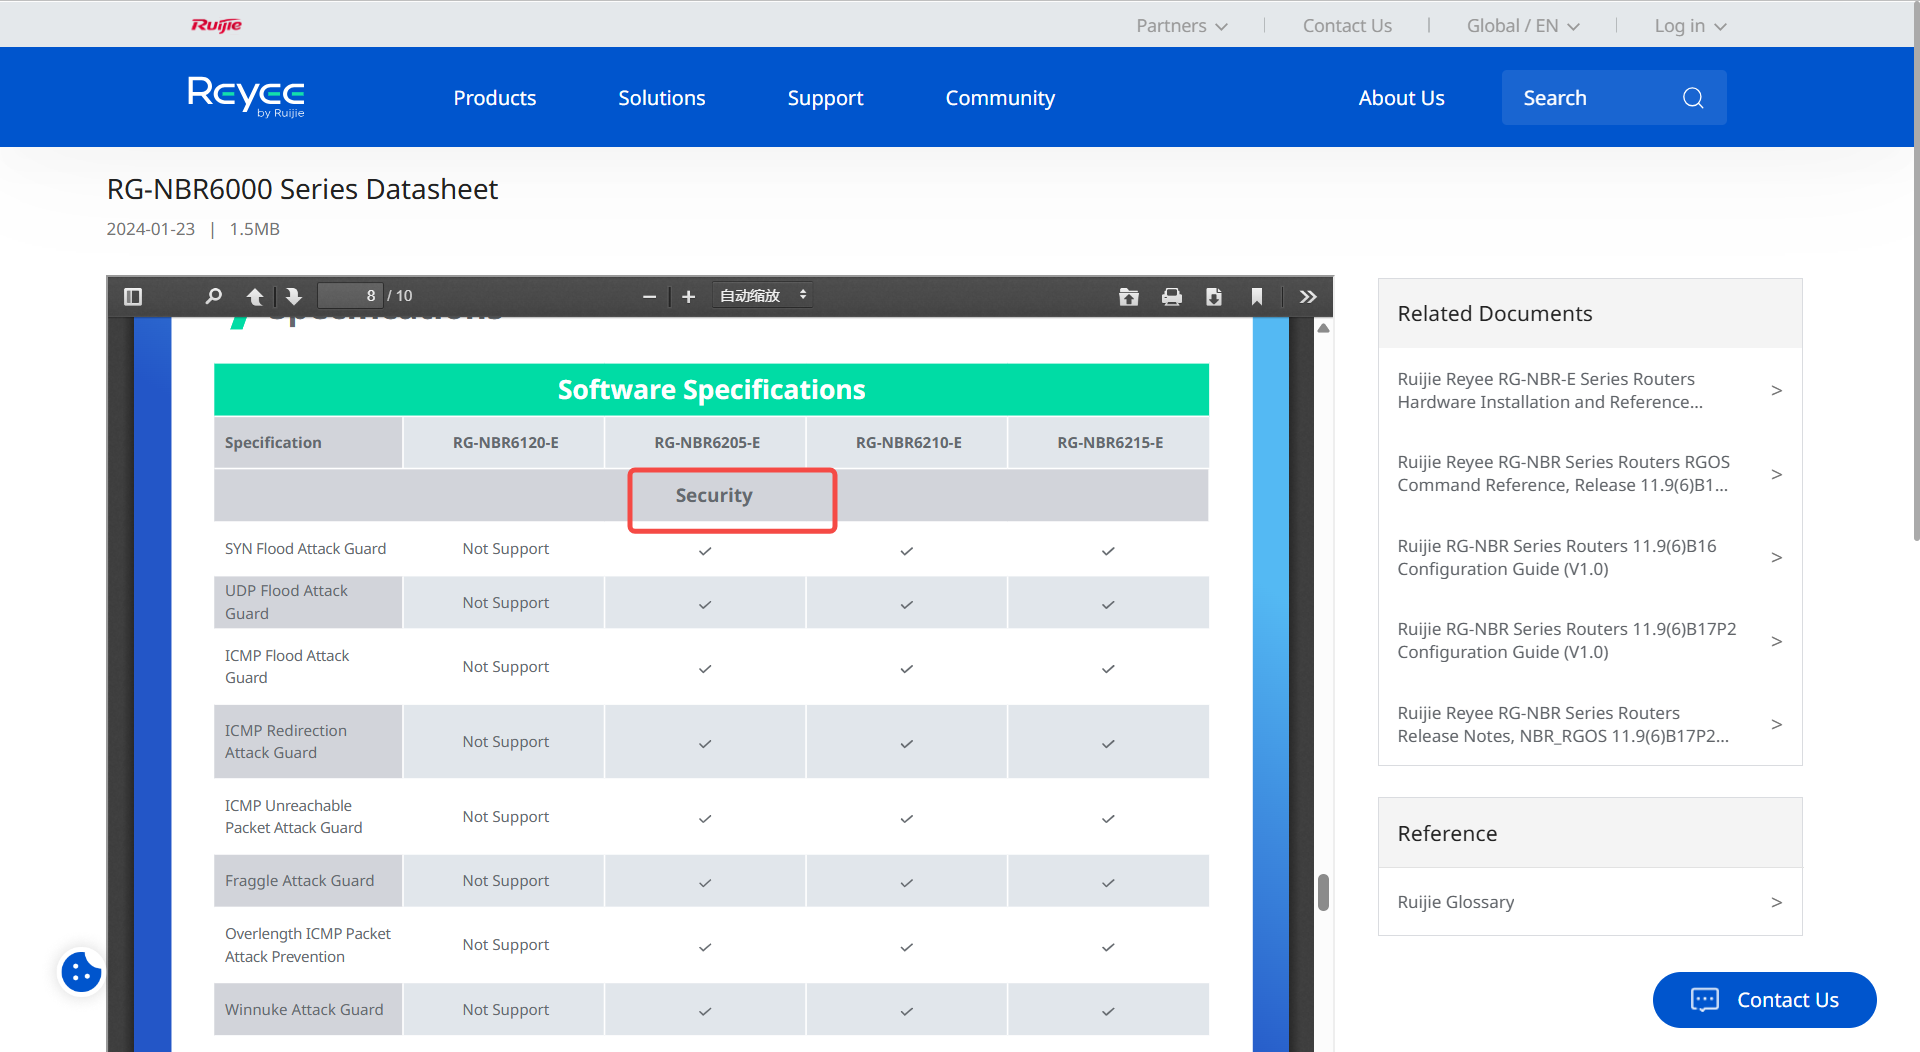Click arrow beside RGOS Command Reference
The width and height of the screenshot is (1920, 1052).
pyautogui.click(x=1776, y=474)
